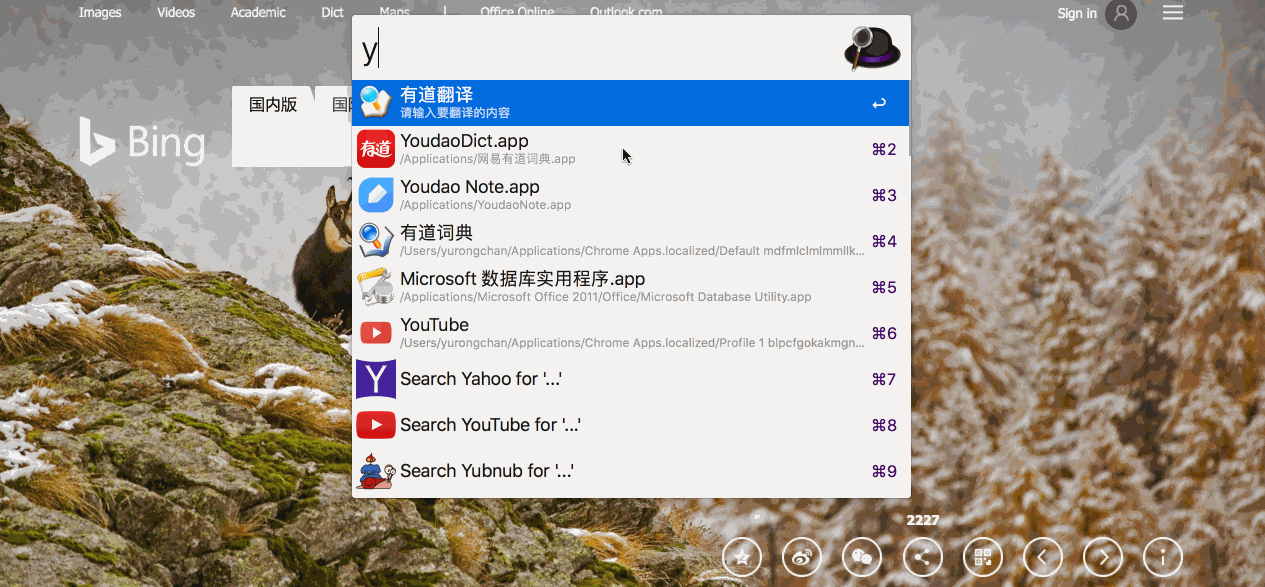Viewport: 1265px width, 587px height.
Task: Click the blue Youdao Note pencil icon
Action: tap(376, 195)
